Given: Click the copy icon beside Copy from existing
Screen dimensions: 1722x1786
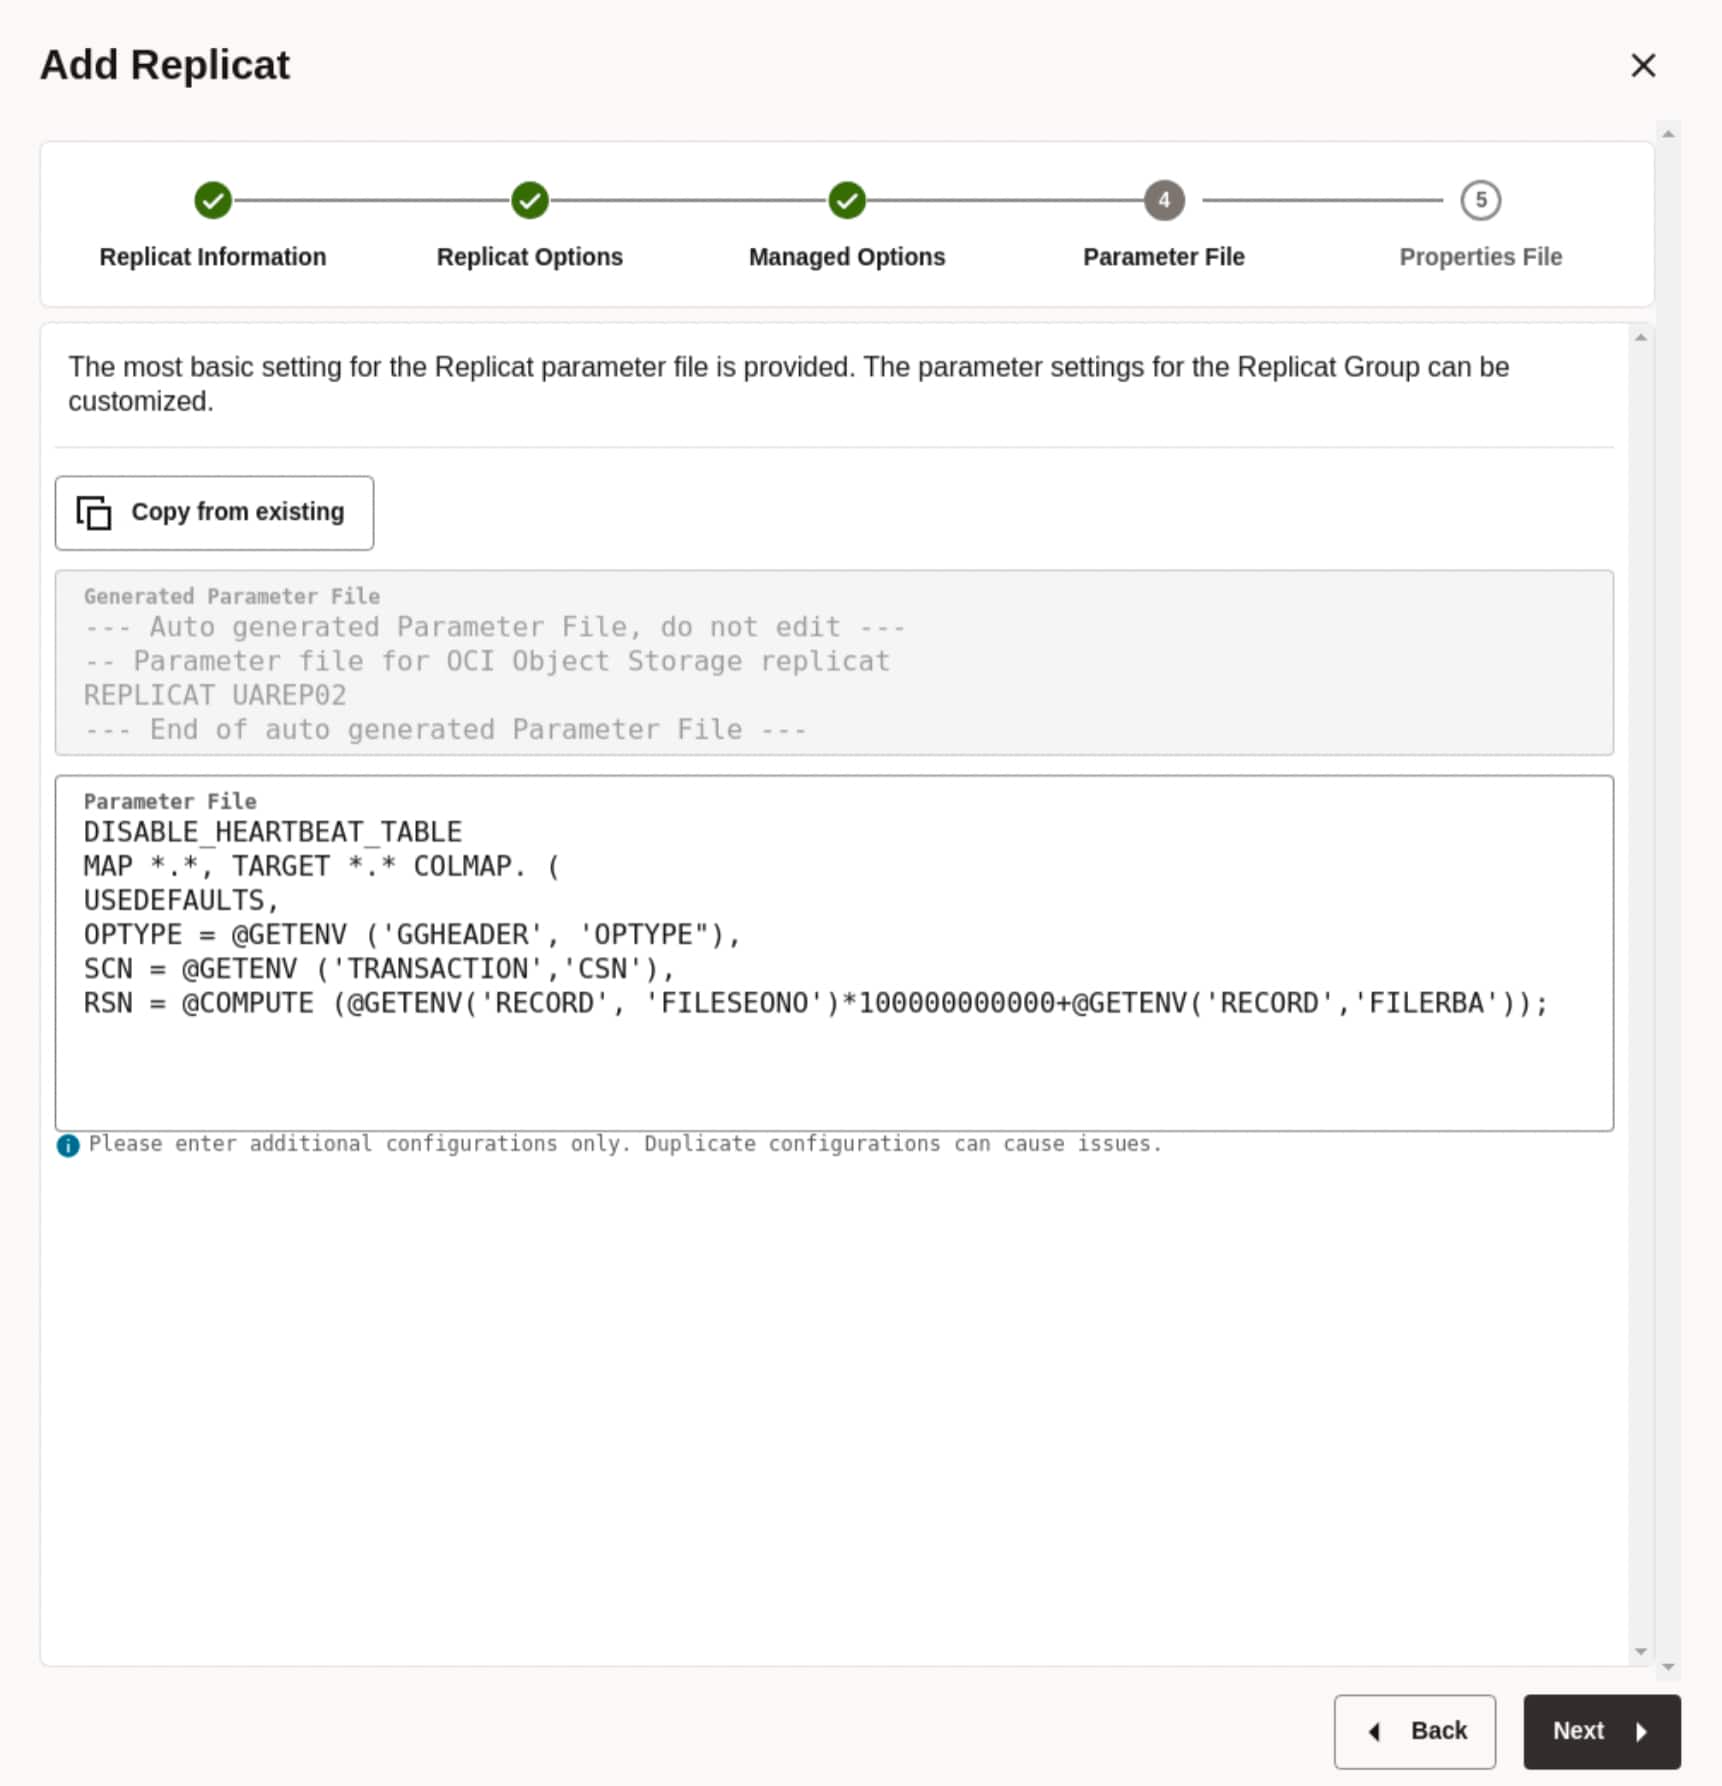Looking at the screenshot, I should [94, 513].
